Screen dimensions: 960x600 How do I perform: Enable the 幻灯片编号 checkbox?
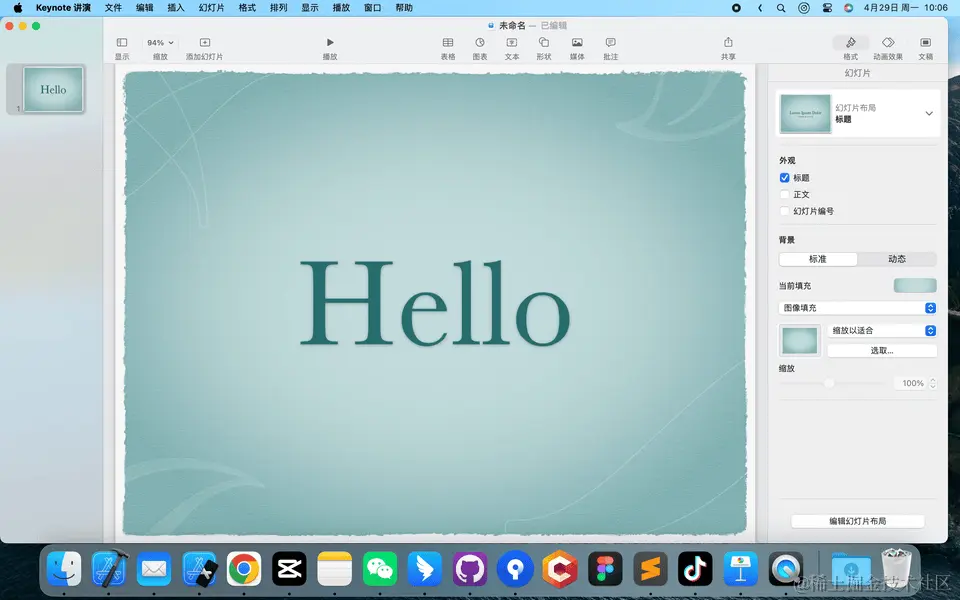click(x=784, y=211)
